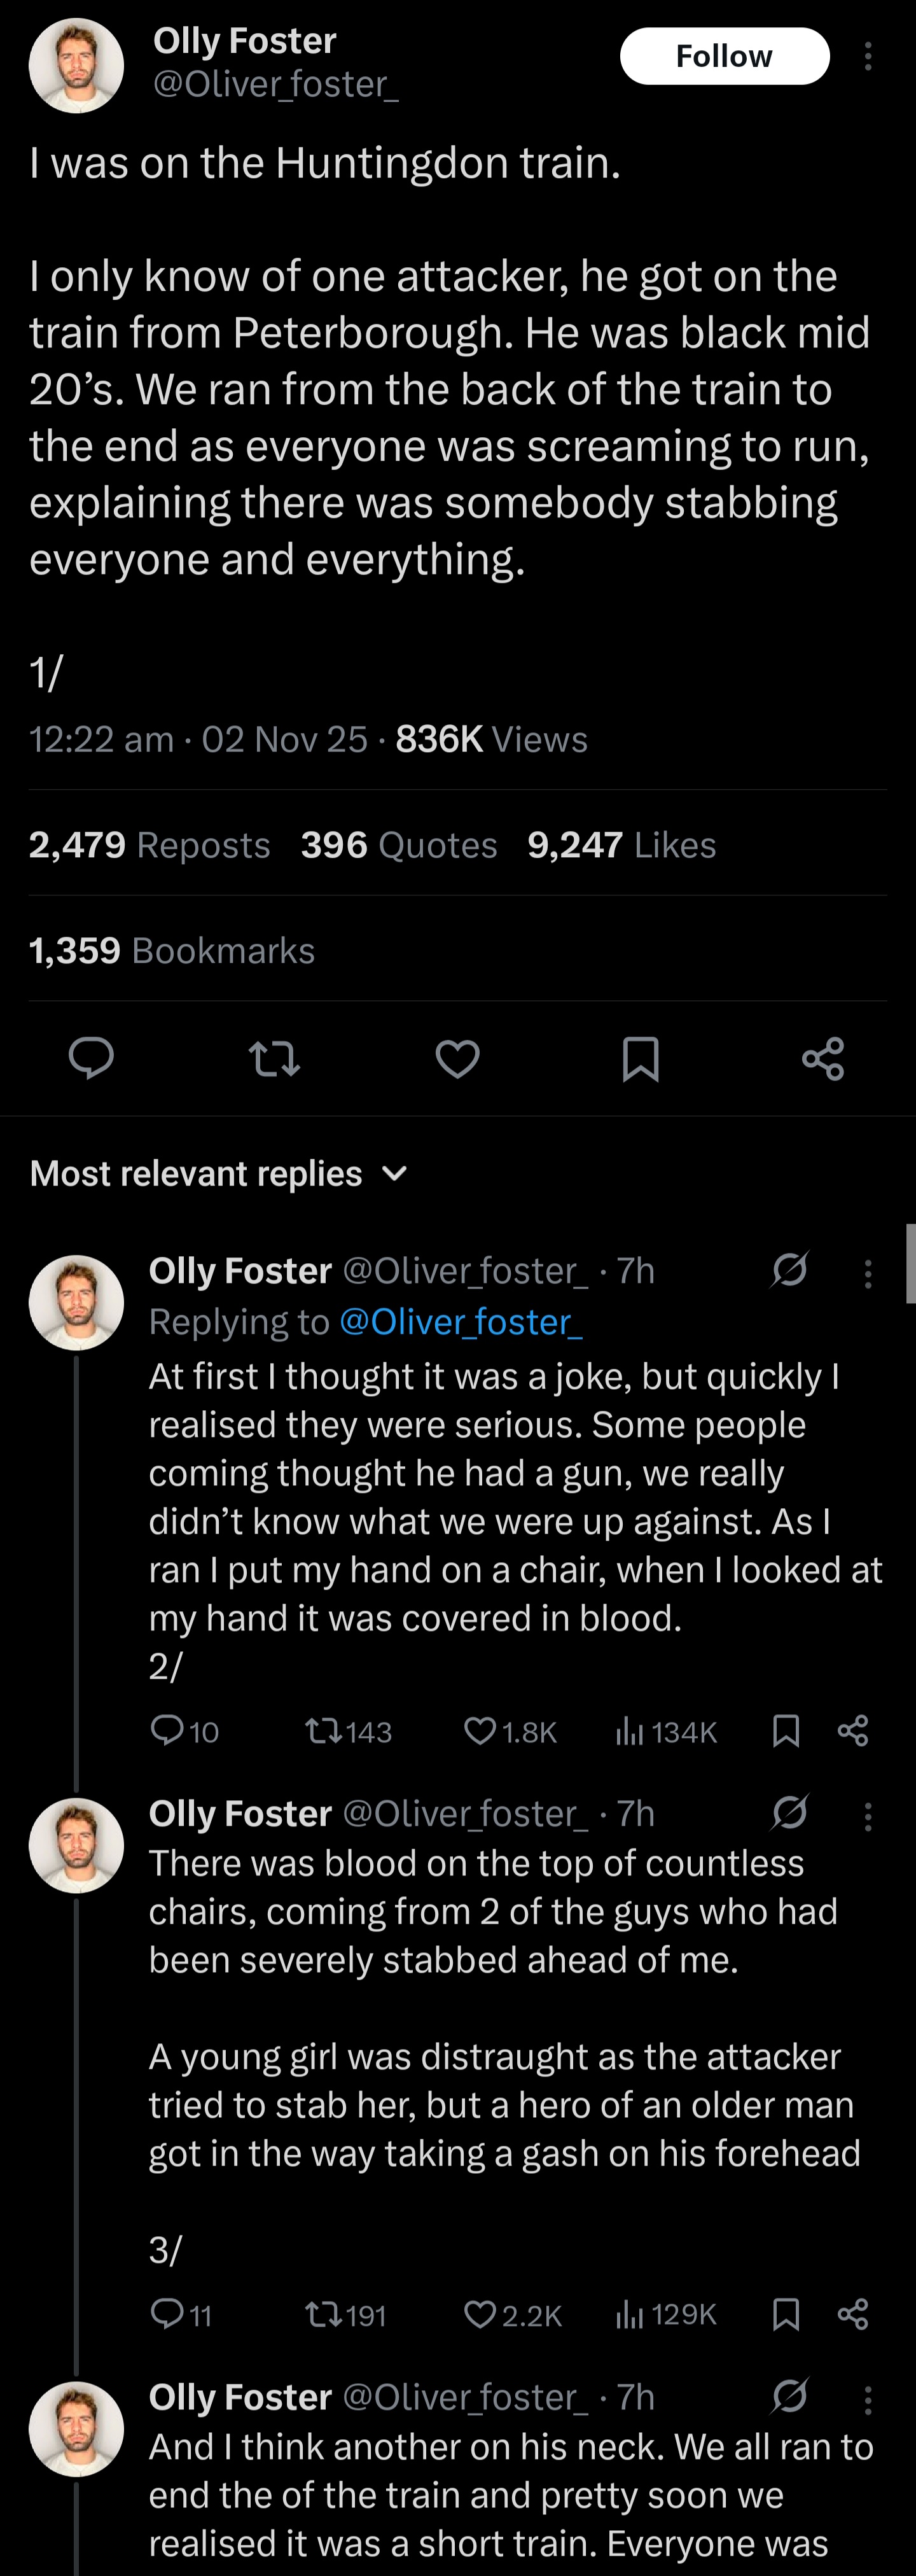
Task: Repost the reply with 143 reposts
Action: click(321, 1730)
